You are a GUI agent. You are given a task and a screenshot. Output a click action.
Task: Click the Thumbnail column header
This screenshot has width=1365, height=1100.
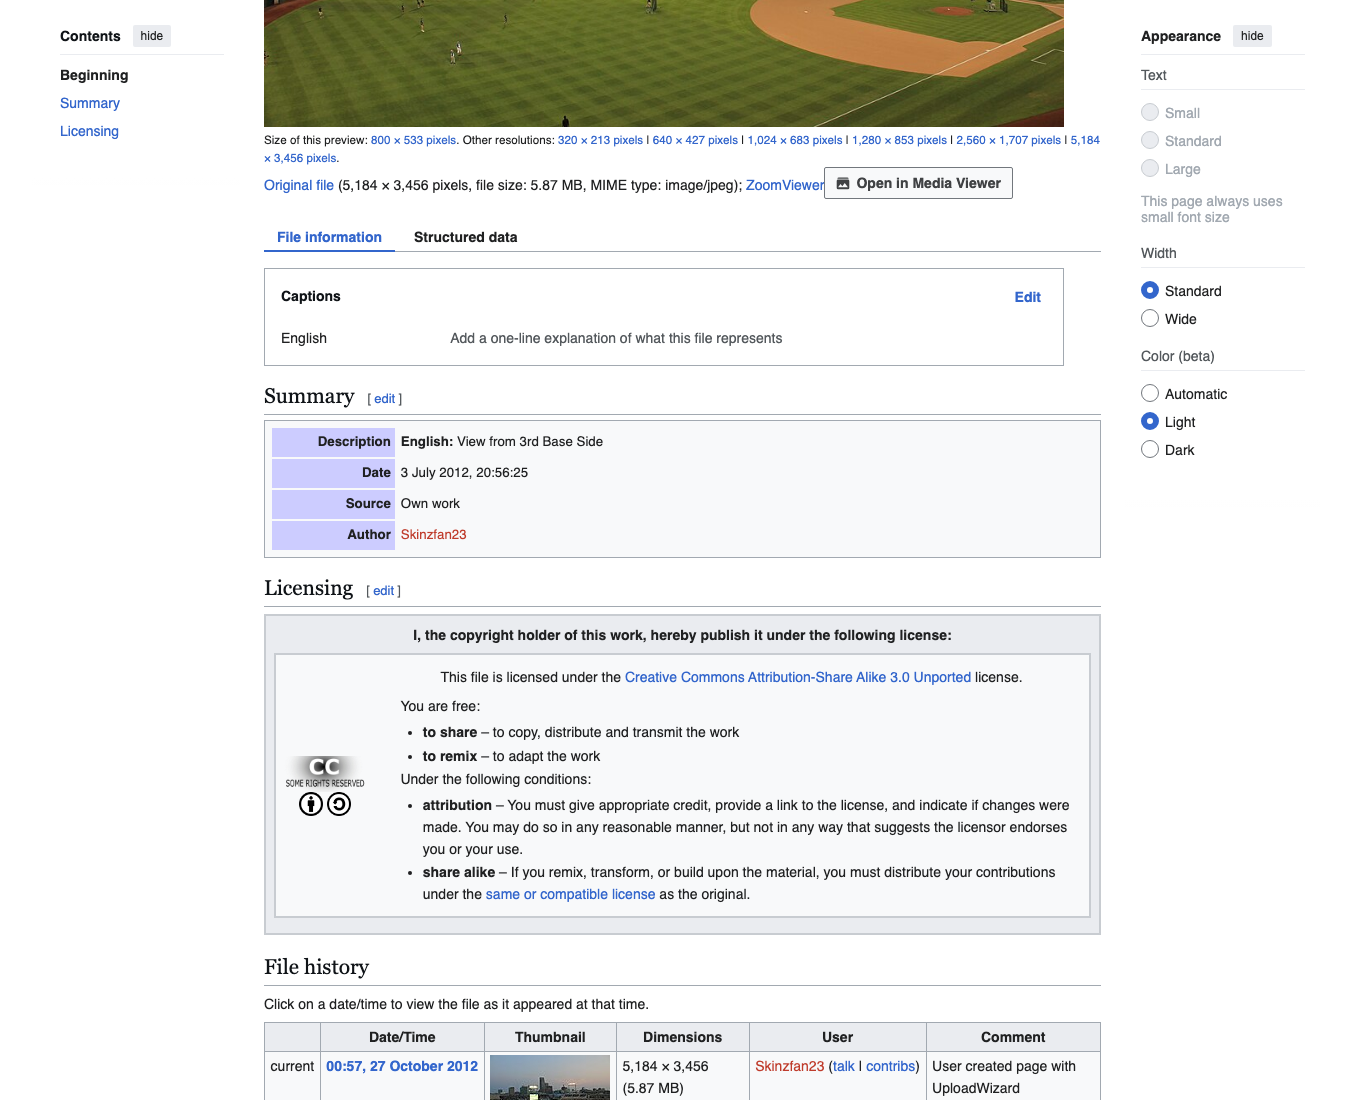click(x=550, y=1037)
